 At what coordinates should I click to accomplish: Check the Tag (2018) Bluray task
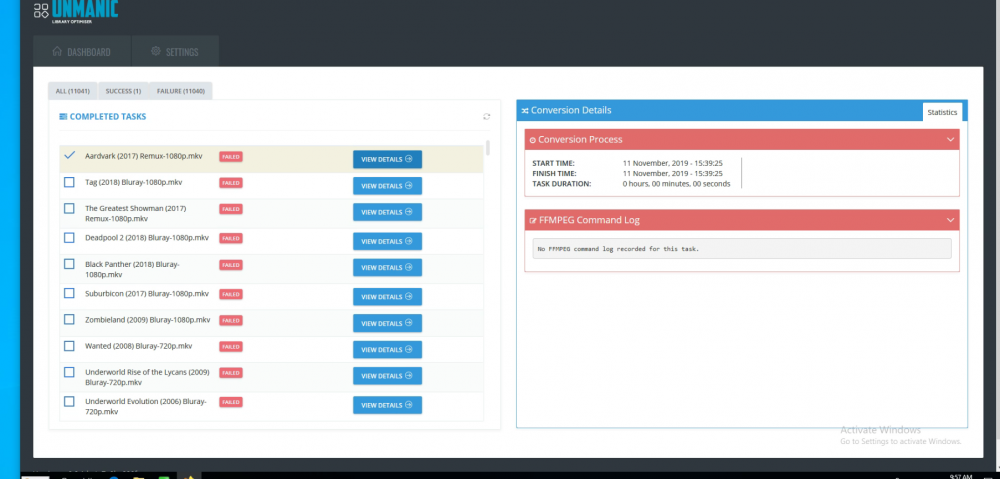click(69, 182)
